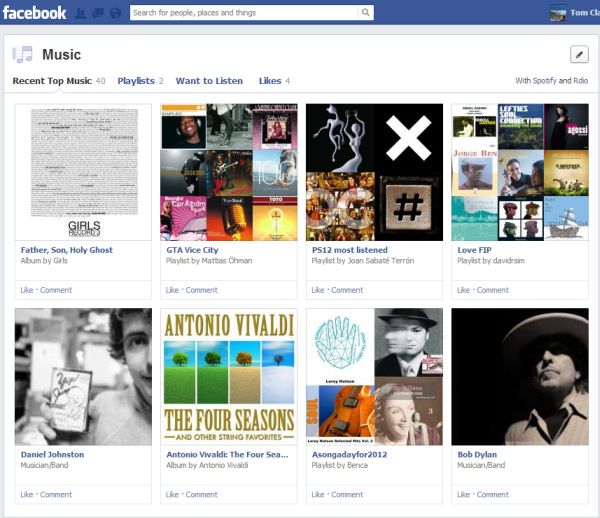Image resolution: width=600 pixels, height=518 pixels.
Task: Open Tom's profile picture thumbnail
Action: (558, 13)
